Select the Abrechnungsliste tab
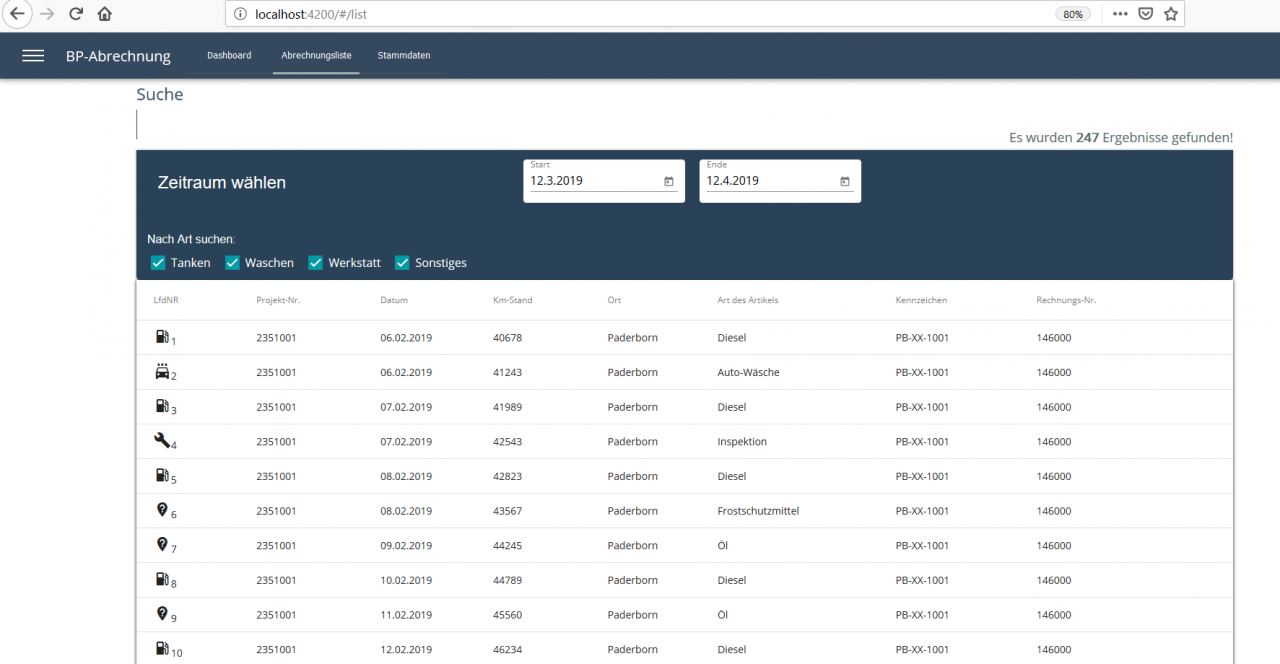This screenshot has height=664, width=1280. coord(317,56)
